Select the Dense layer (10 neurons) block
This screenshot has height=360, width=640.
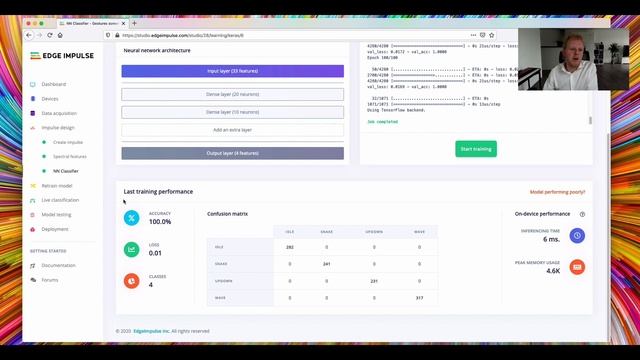pos(233,112)
